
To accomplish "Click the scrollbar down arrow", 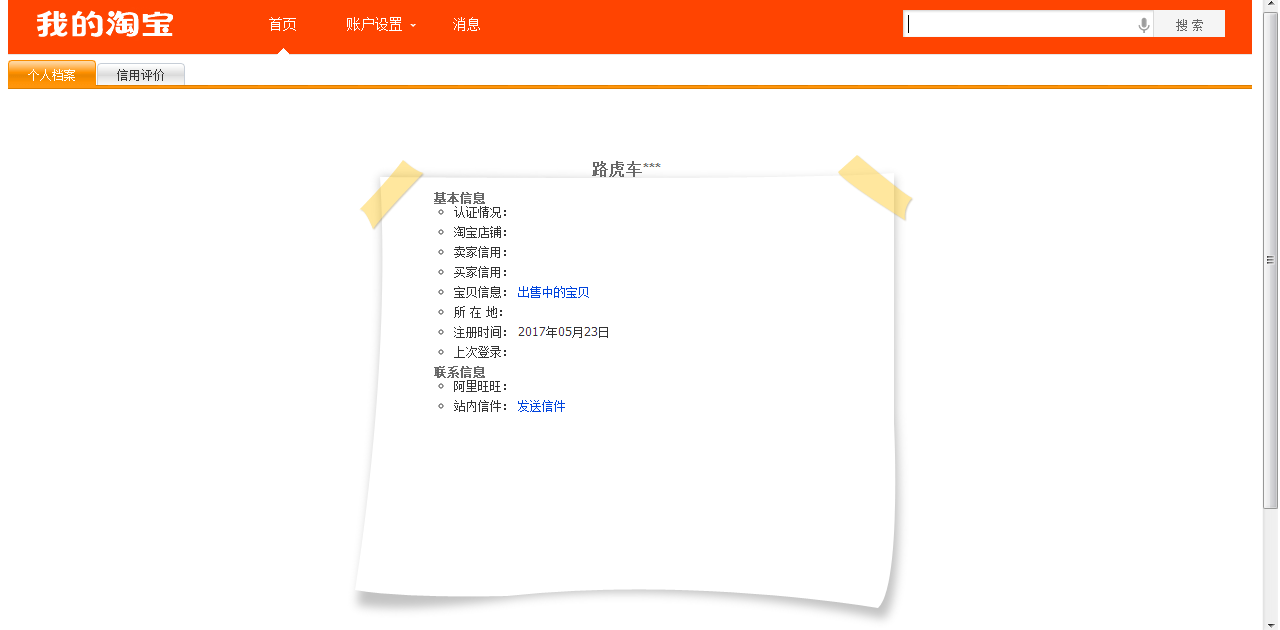I will [x=1271, y=623].
